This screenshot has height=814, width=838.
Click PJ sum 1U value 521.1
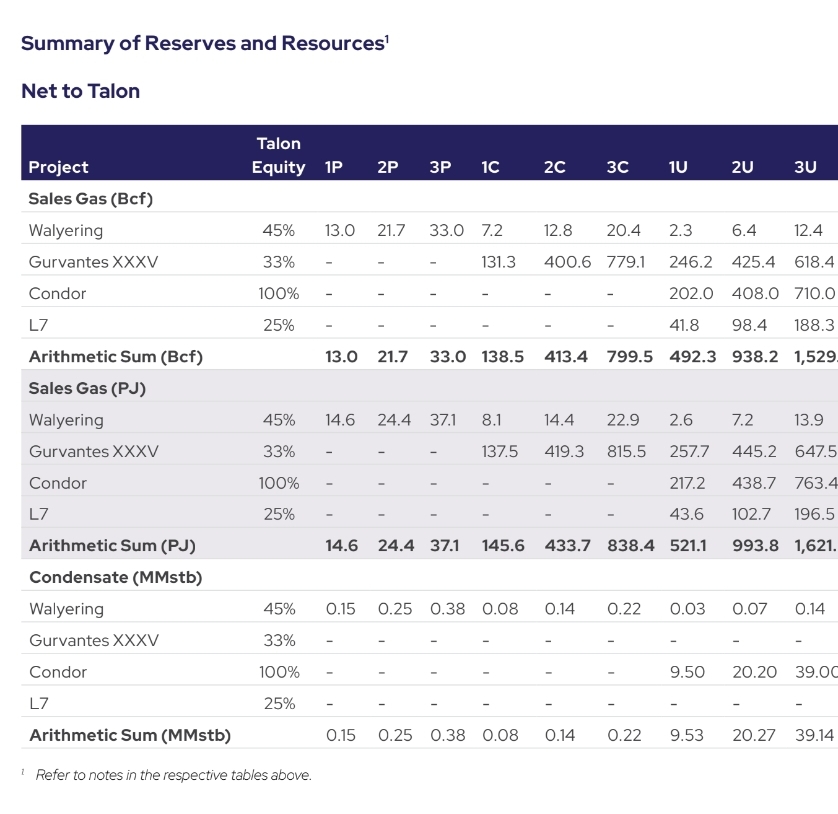click(688, 546)
